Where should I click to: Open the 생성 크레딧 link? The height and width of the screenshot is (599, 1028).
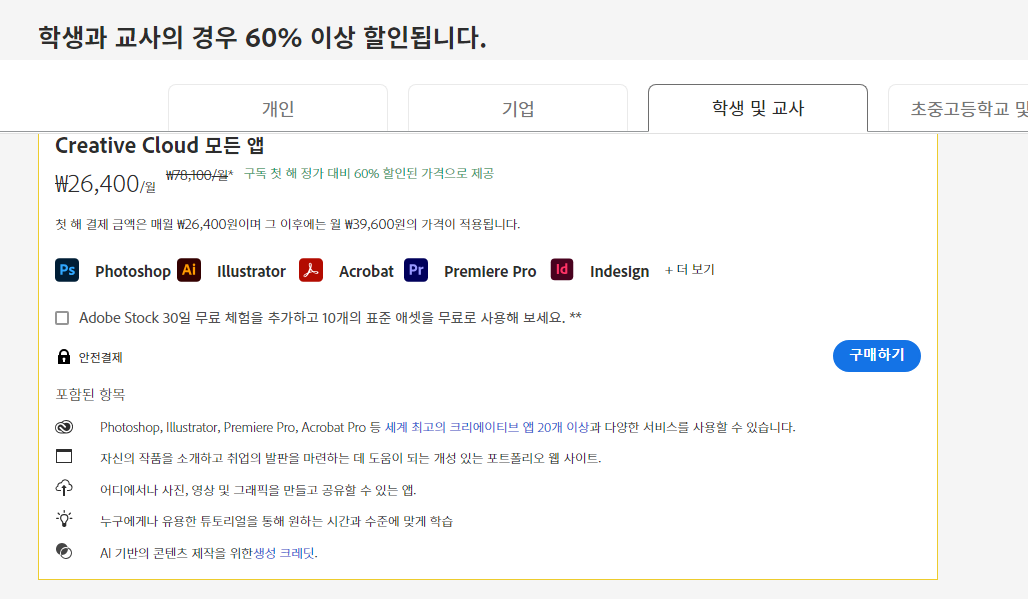click(x=284, y=553)
